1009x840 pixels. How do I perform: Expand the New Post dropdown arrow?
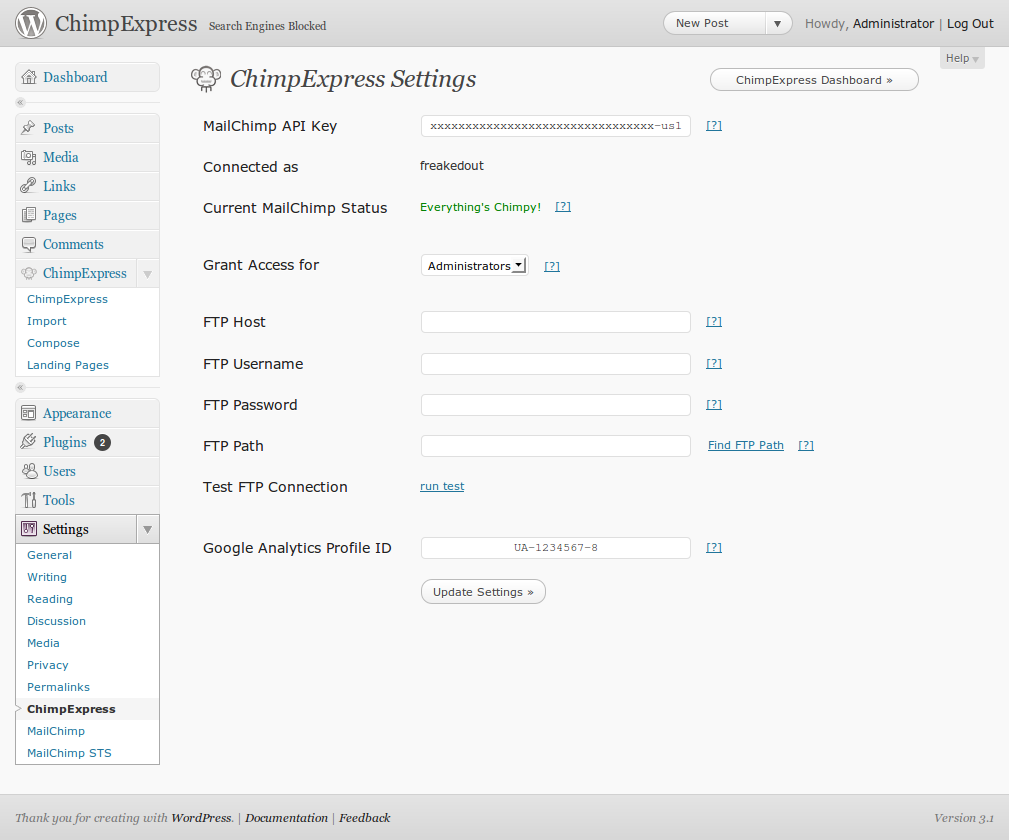[777, 23]
